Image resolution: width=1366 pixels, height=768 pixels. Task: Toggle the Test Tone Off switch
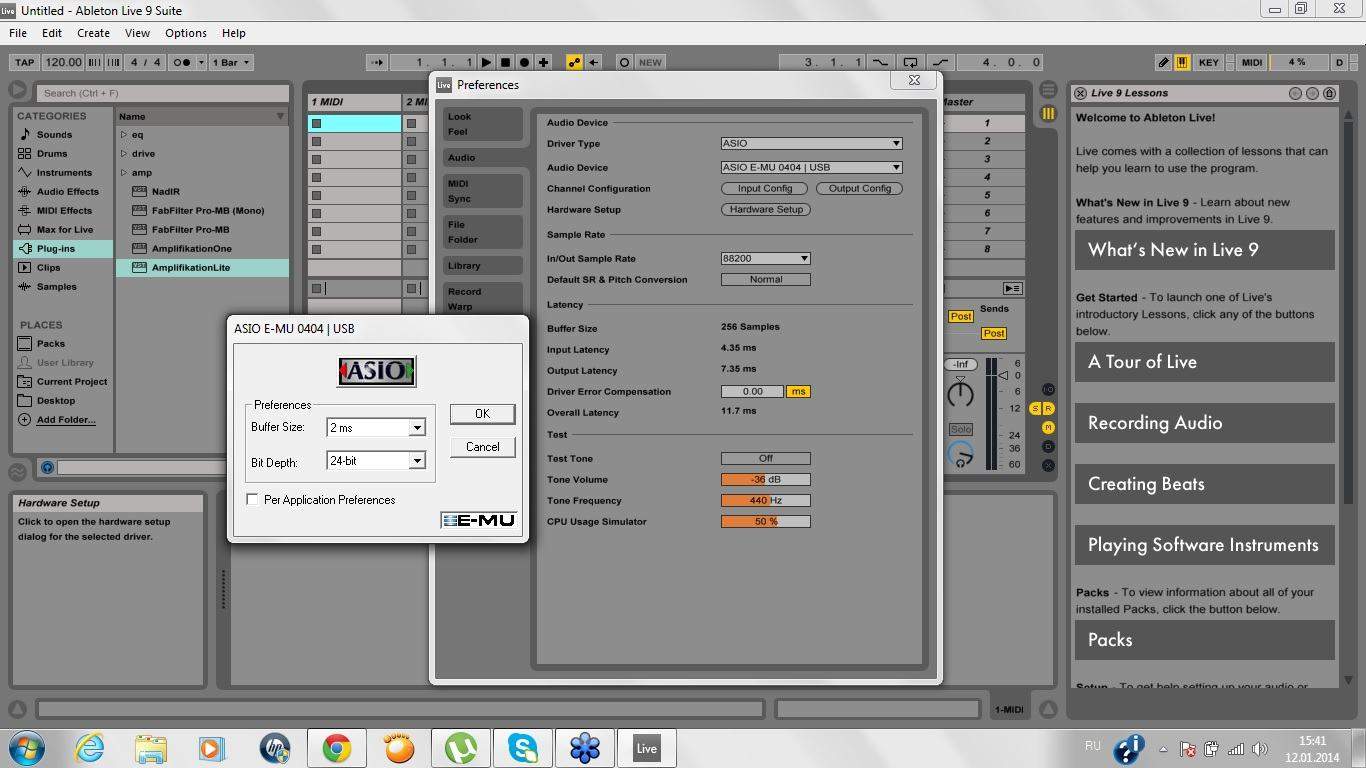(765, 459)
